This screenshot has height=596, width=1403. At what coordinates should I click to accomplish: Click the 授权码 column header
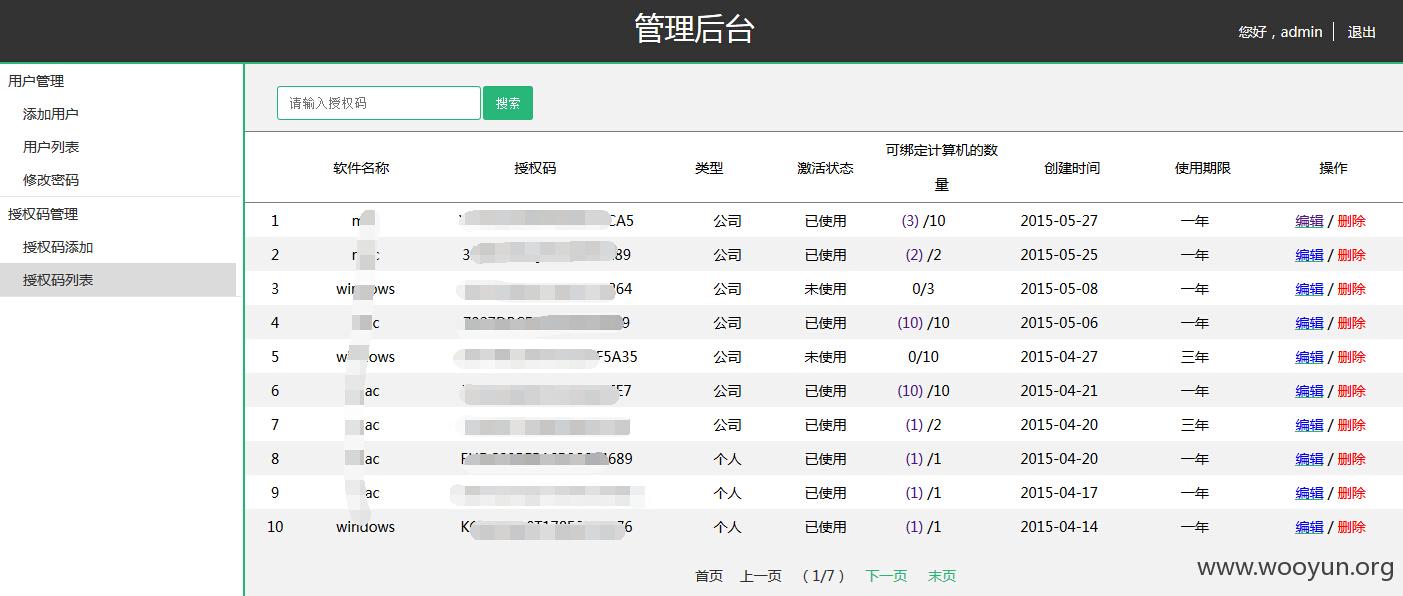(x=535, y=168)
